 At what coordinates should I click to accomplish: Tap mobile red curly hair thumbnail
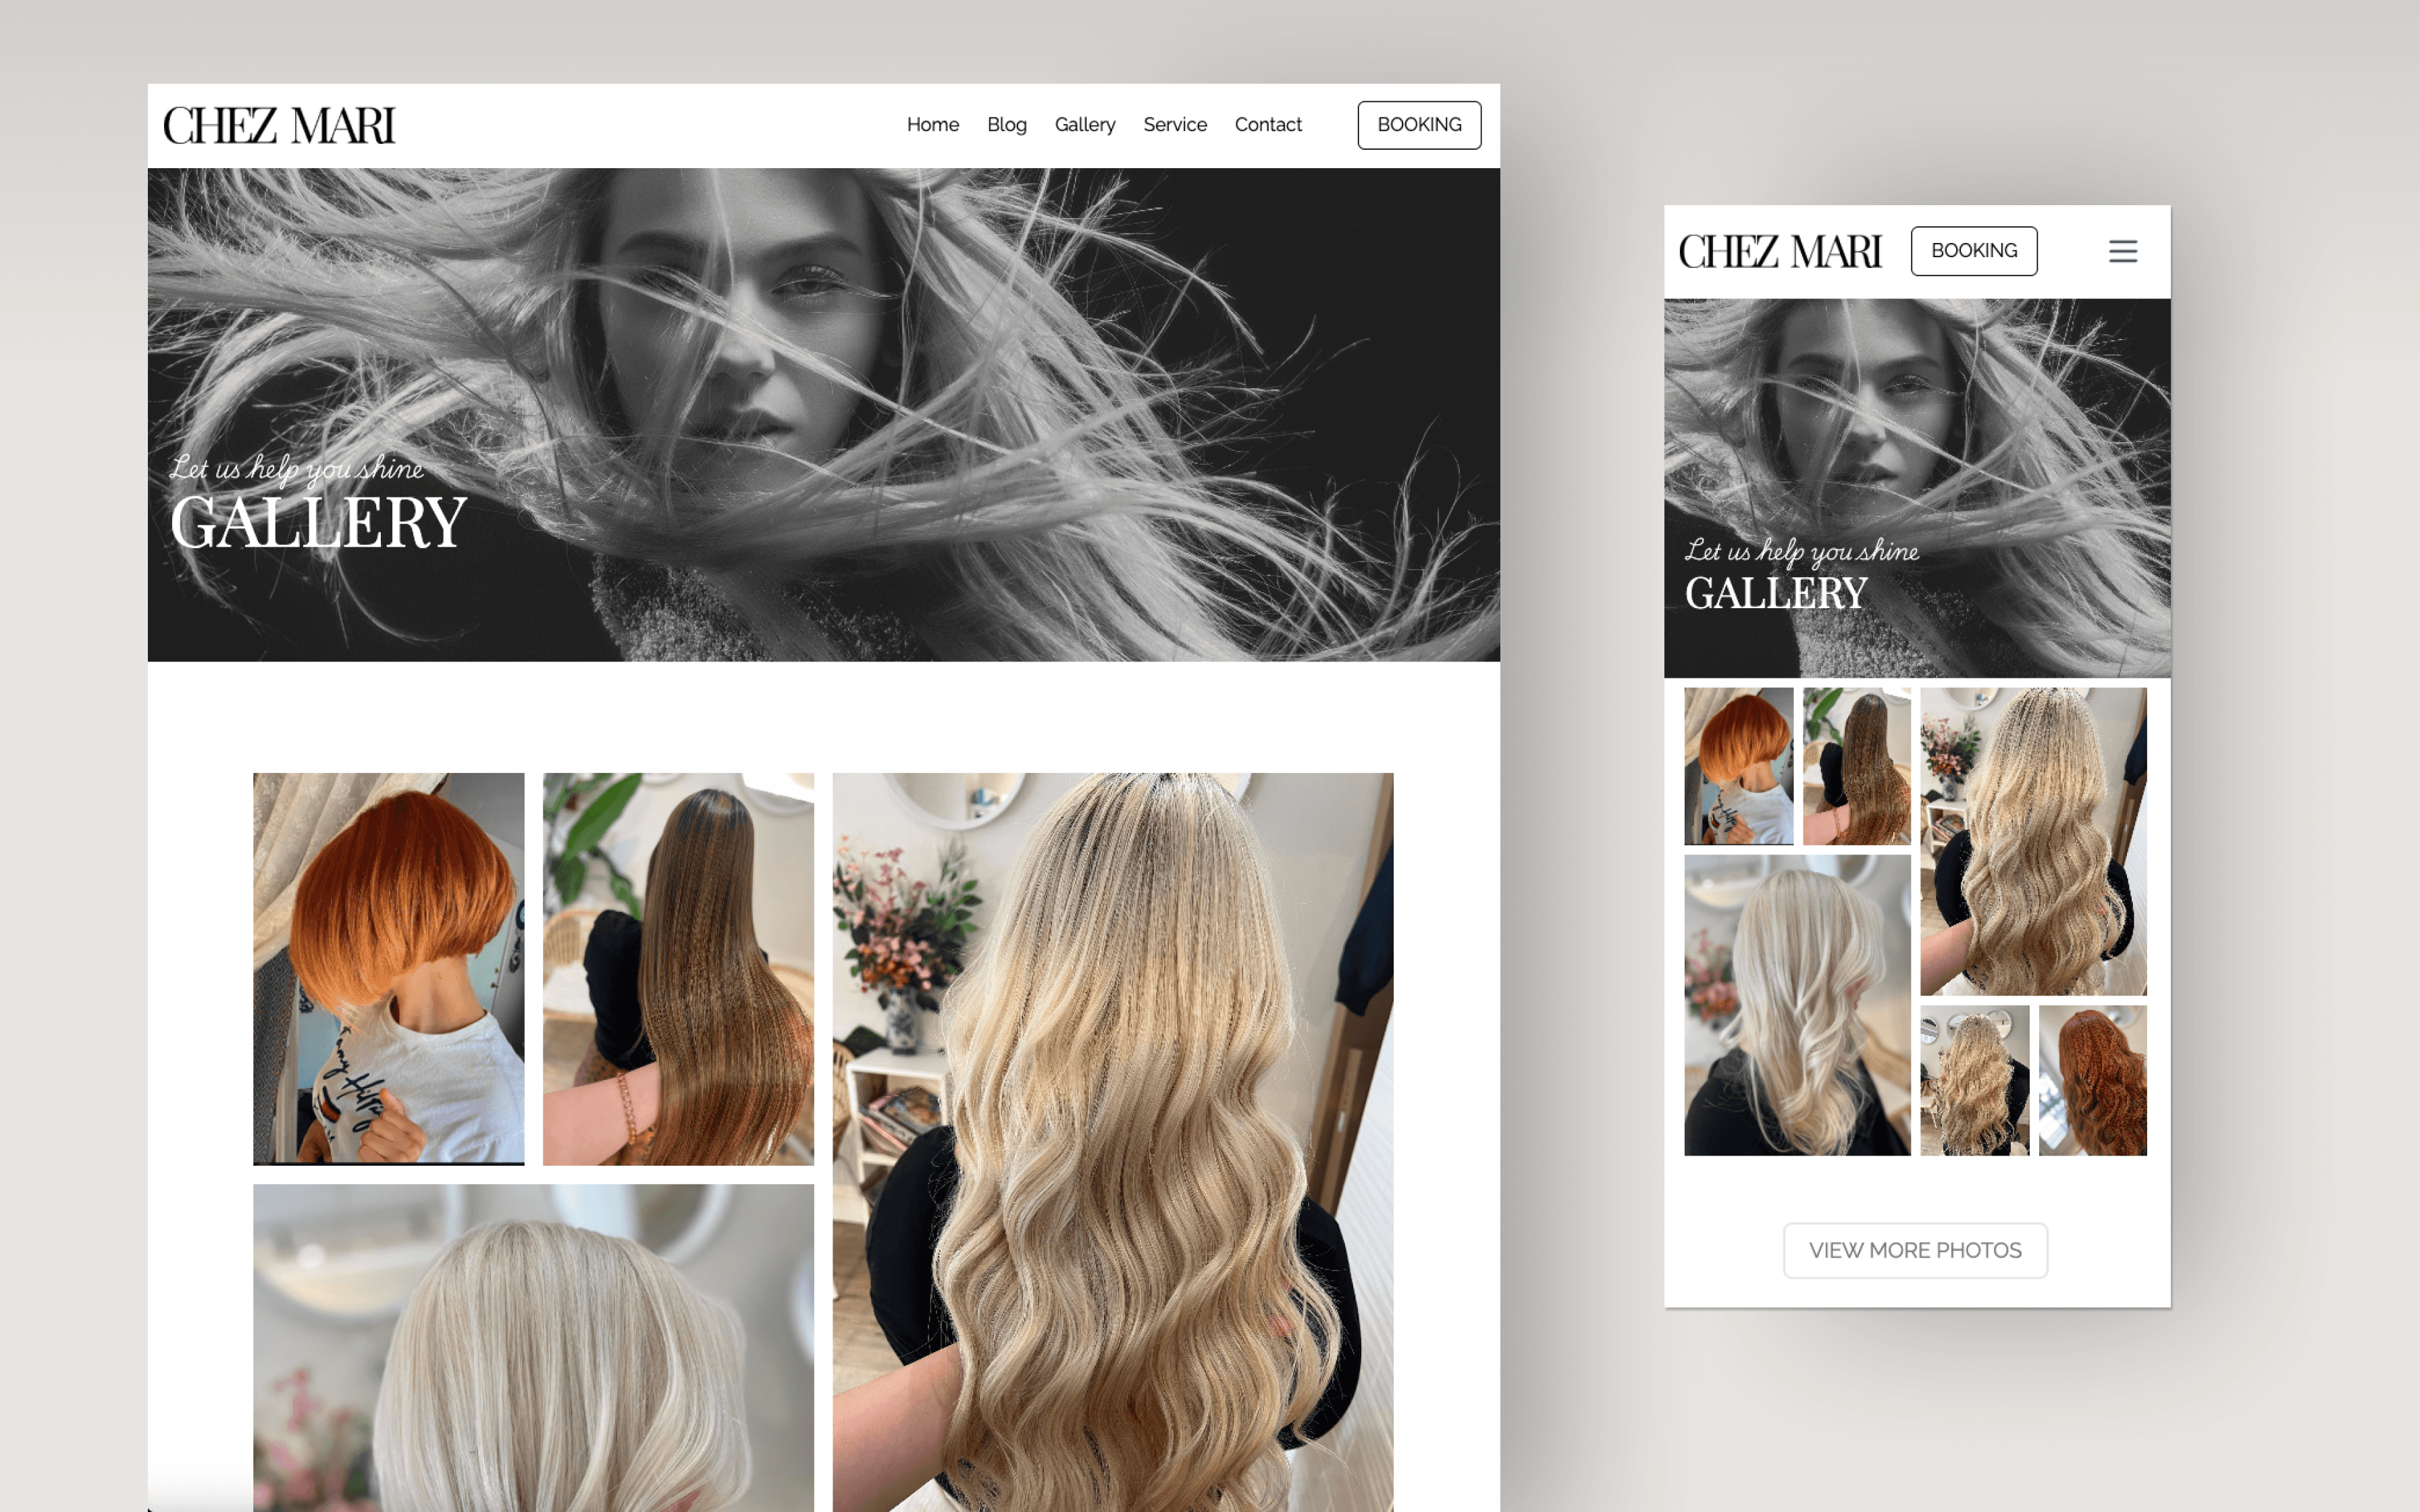[x=2092, y=1080]
